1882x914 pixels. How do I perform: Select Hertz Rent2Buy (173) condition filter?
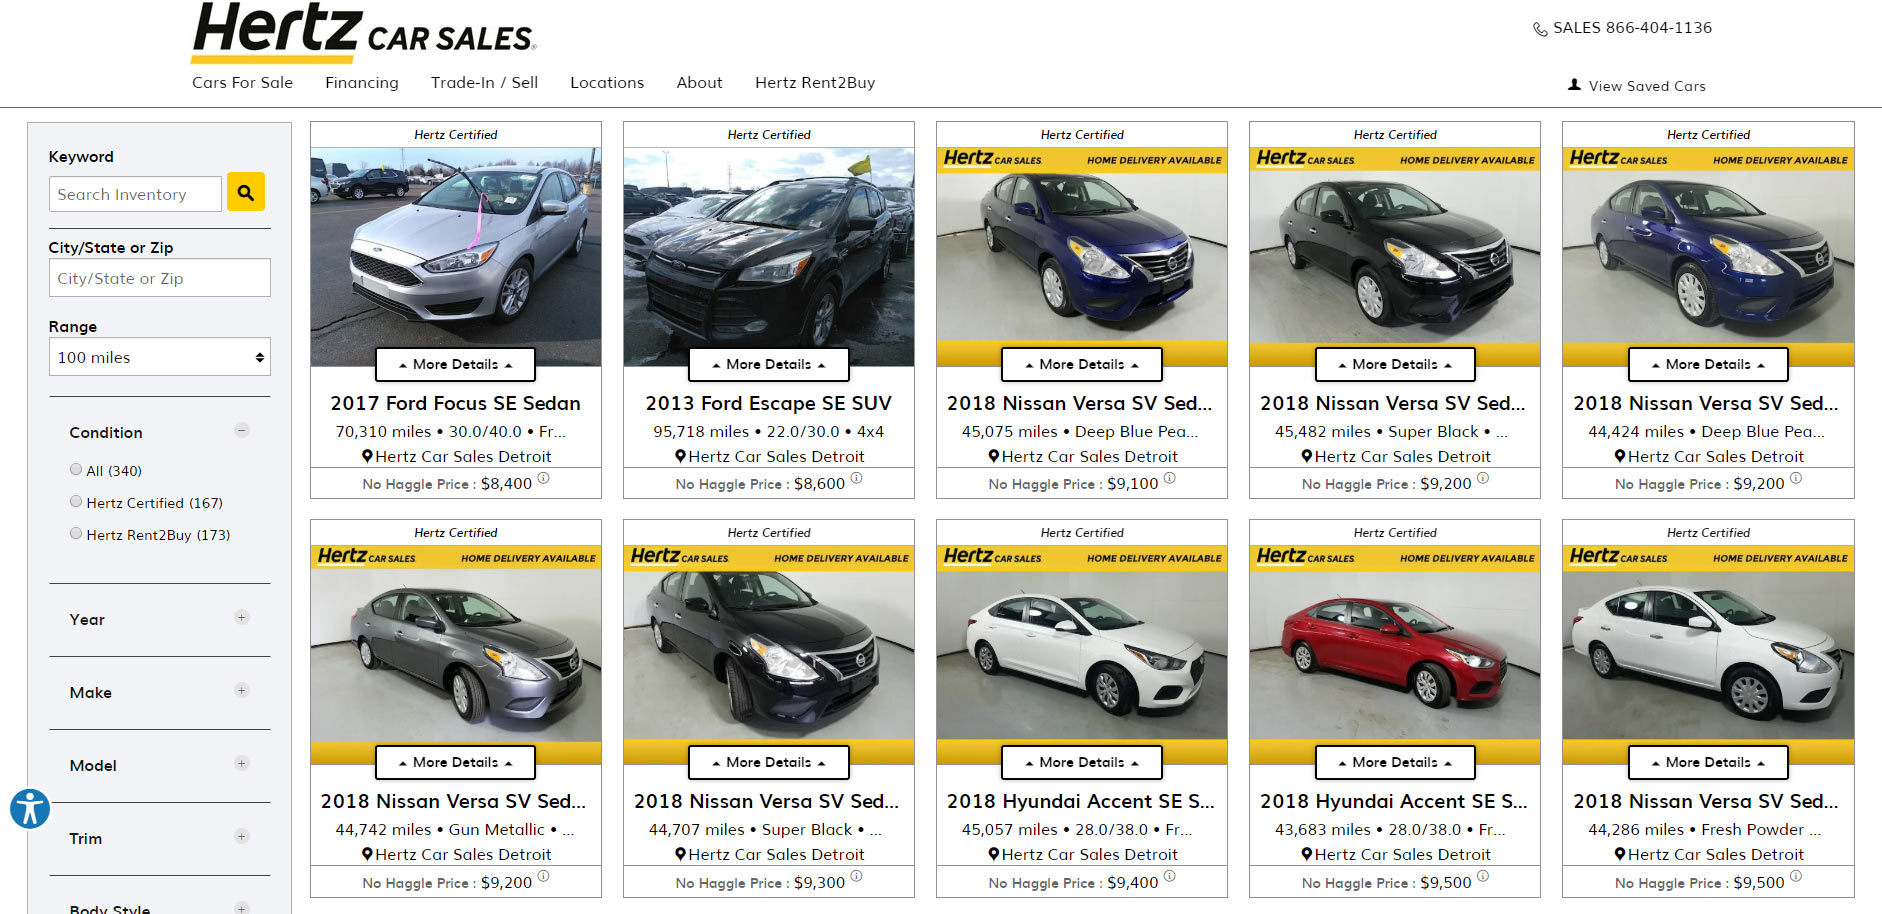click(x=76, y=533)
